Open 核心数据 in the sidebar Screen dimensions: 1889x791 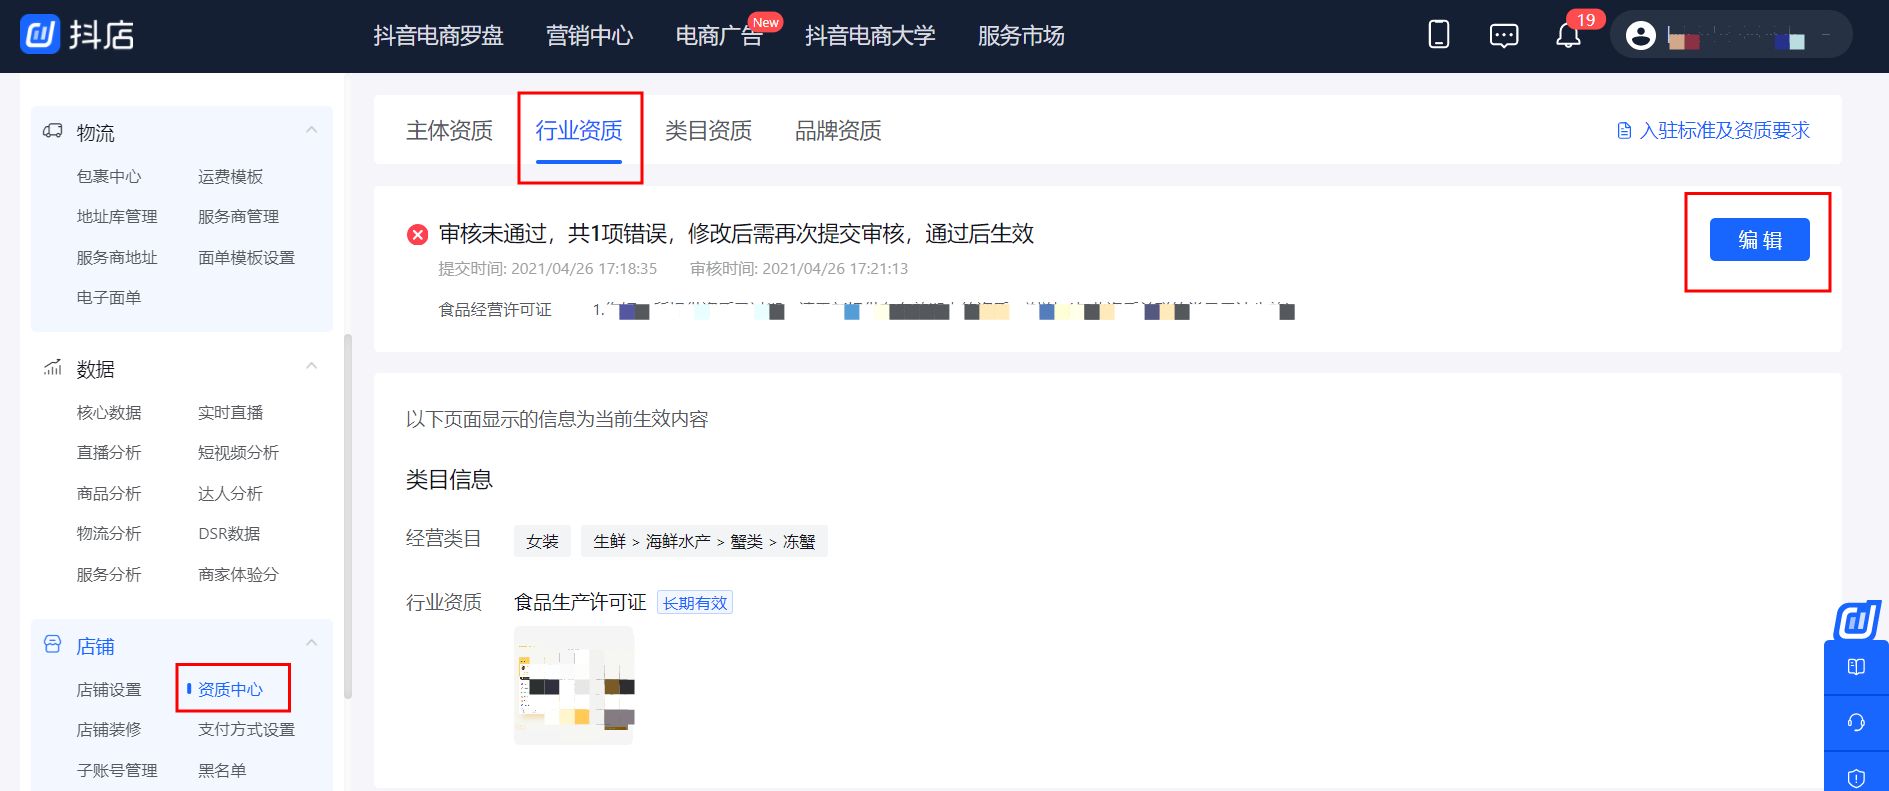click(109, 412)
